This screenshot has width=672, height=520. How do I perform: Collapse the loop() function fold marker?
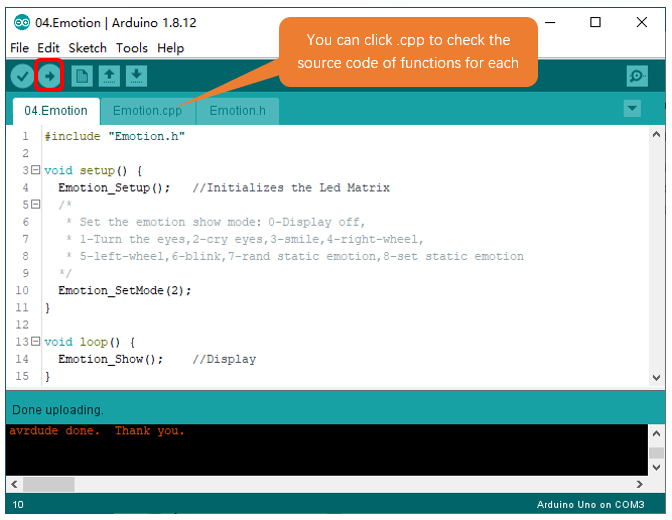tap(36, 341)
